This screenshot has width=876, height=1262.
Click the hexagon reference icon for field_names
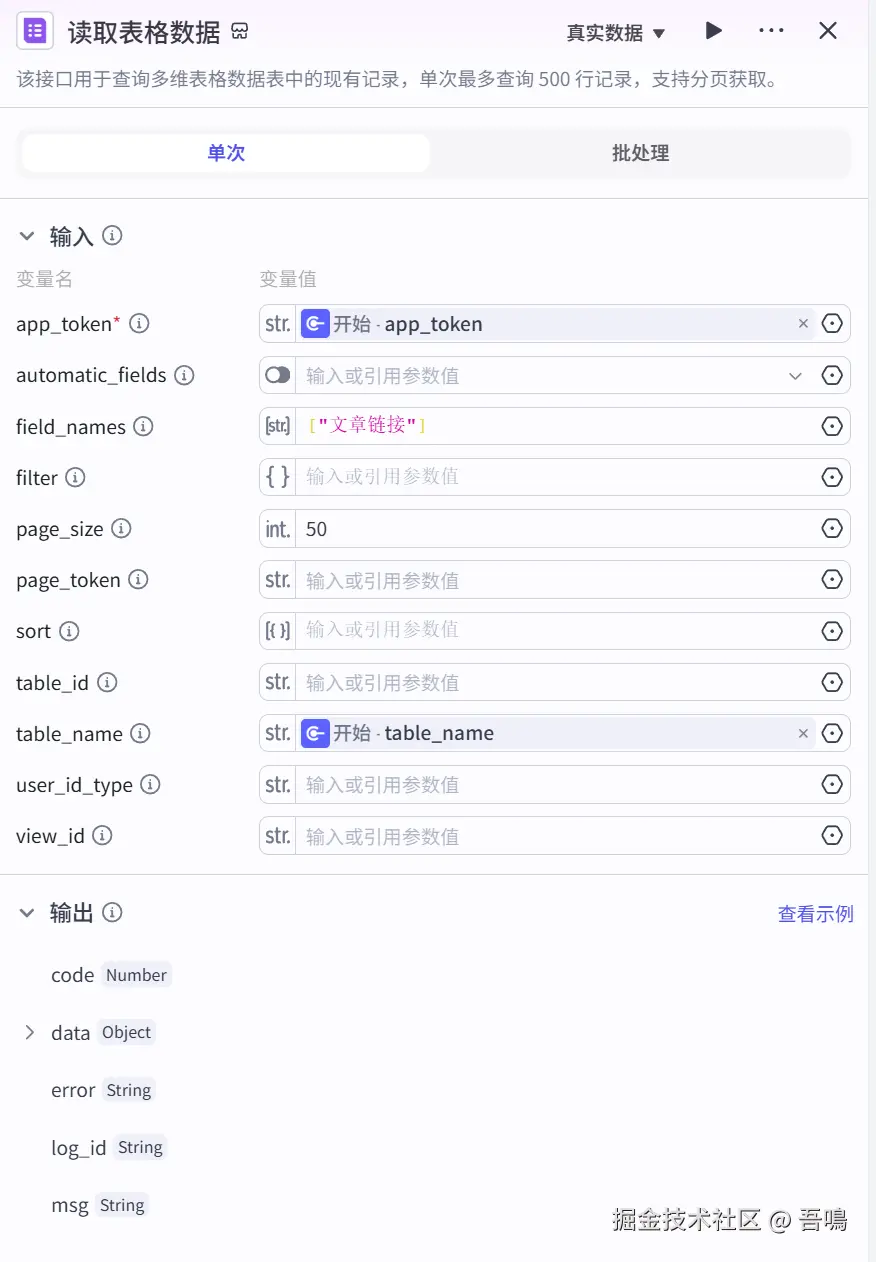point(832,427)
